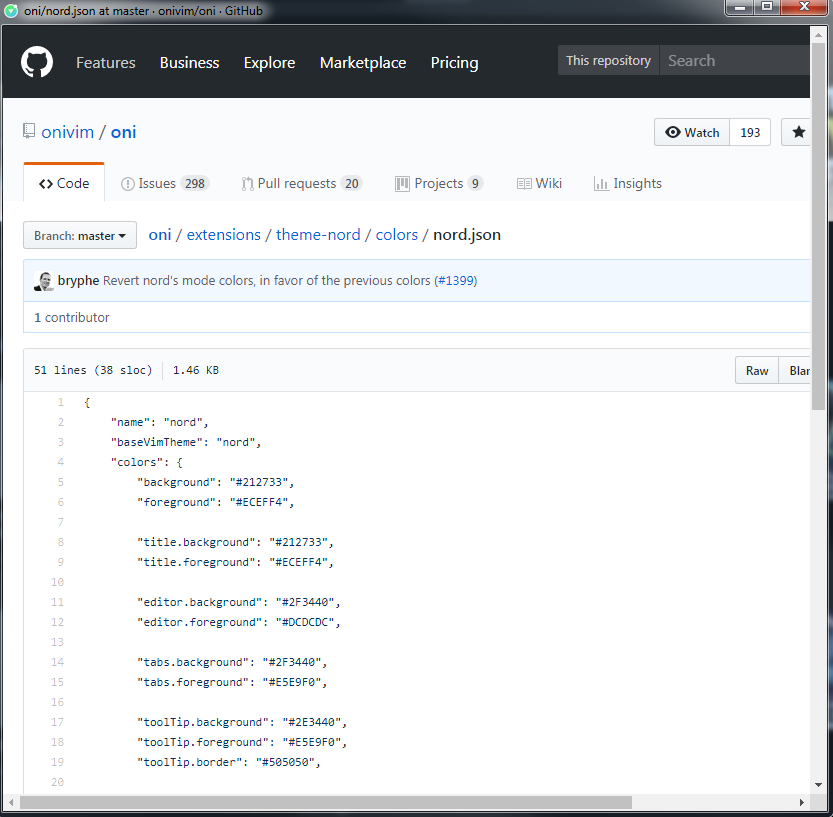Click the Pull requests icon
The height and width of the screenshot is (817, 833).
click(247, 183)
